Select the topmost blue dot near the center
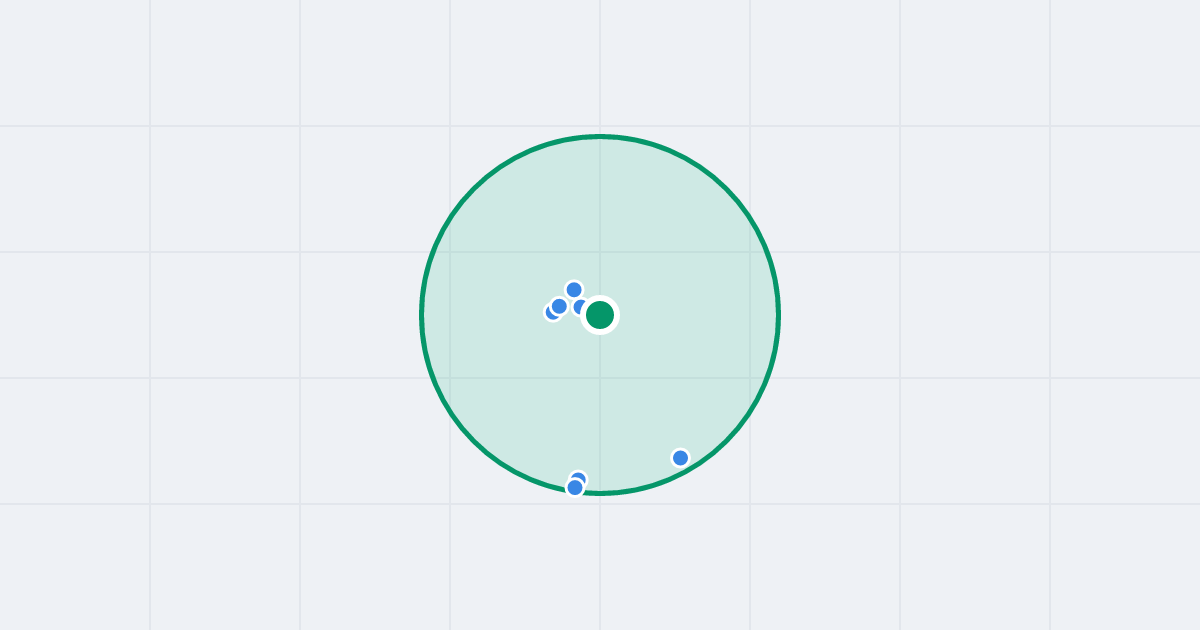1200x630 pixels. point(574,290)
